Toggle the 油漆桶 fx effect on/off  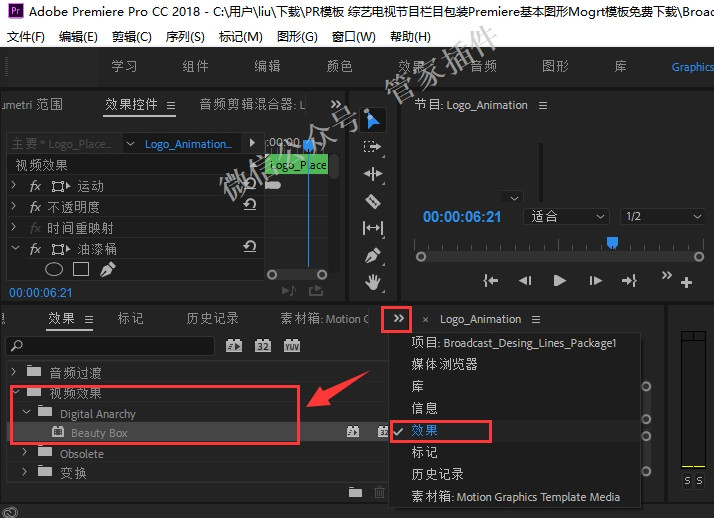pyautogui.click(x=35, y=249)
